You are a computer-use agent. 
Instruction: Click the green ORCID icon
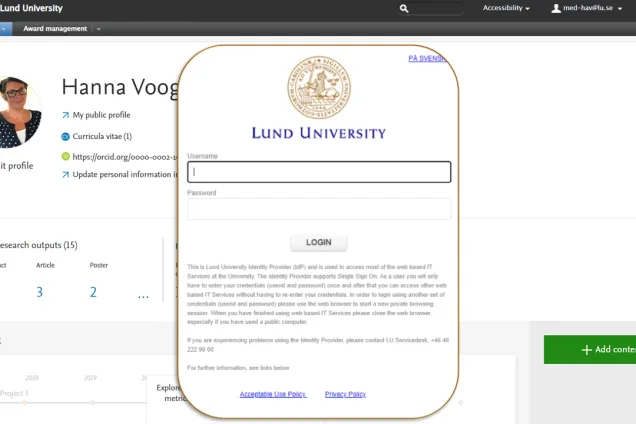tap(65, 156)
